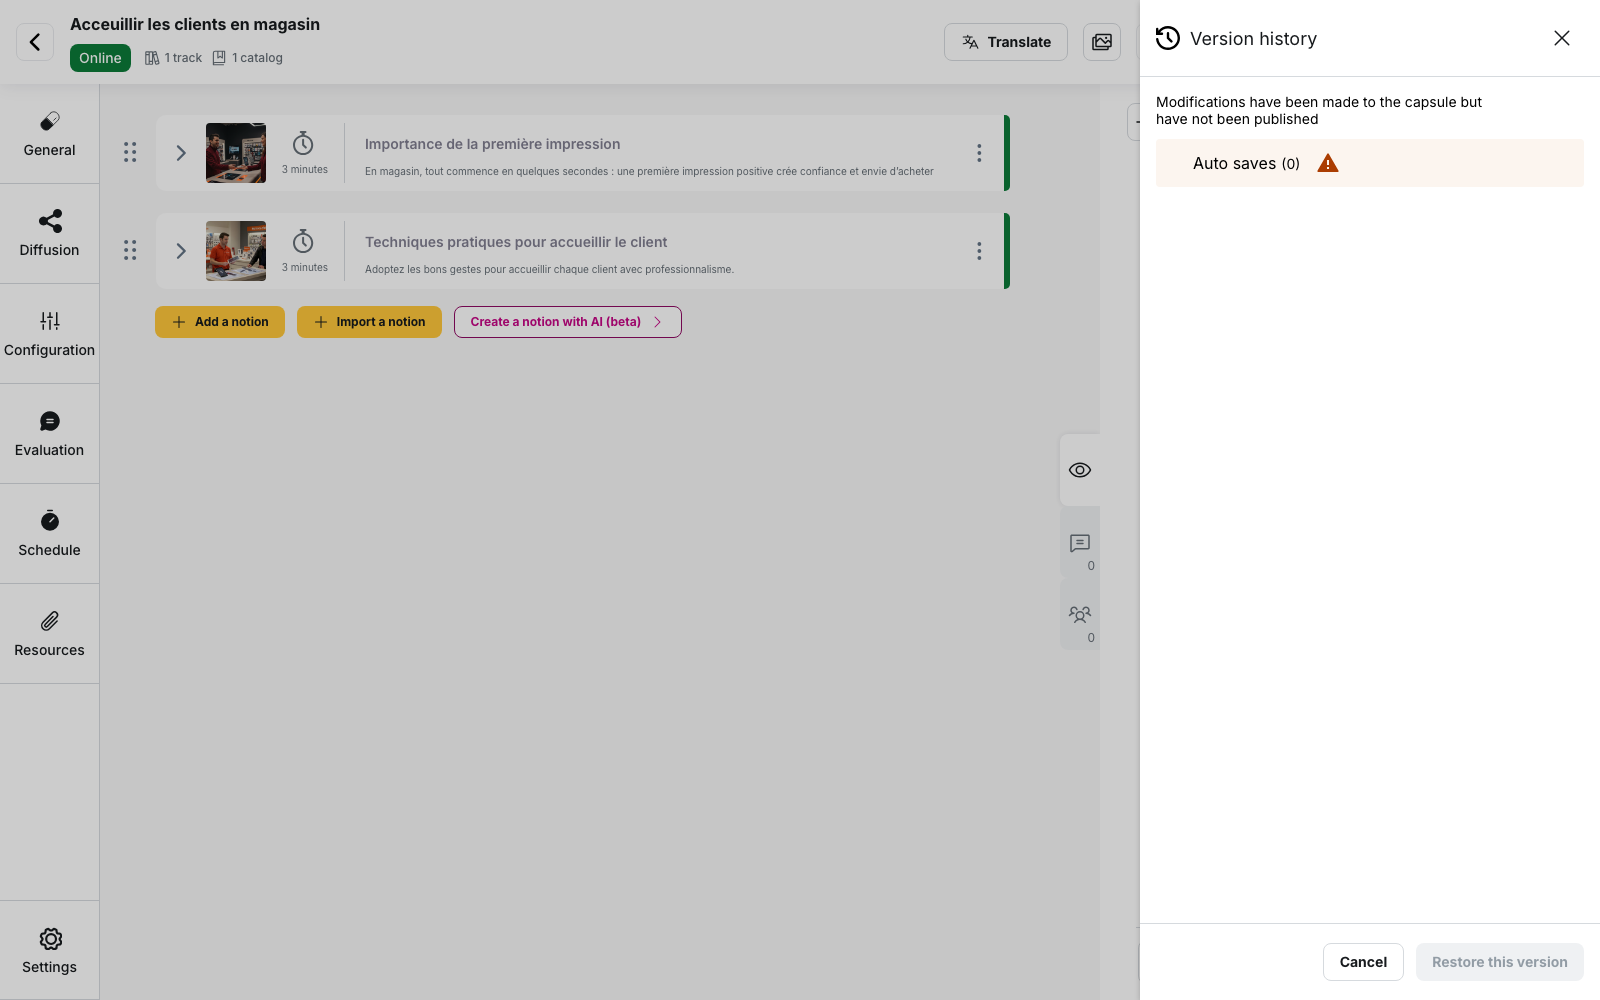Click the drag handle for Importance de la première impression
The height and width of the screenshot is (1000, 1600).
click(x=130, y=152)
